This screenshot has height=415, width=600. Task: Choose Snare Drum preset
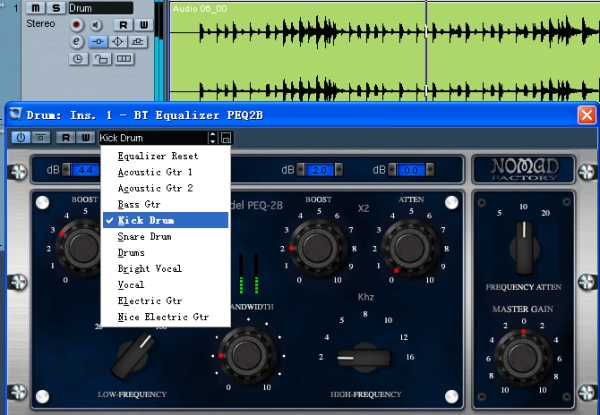pos(166,236)
